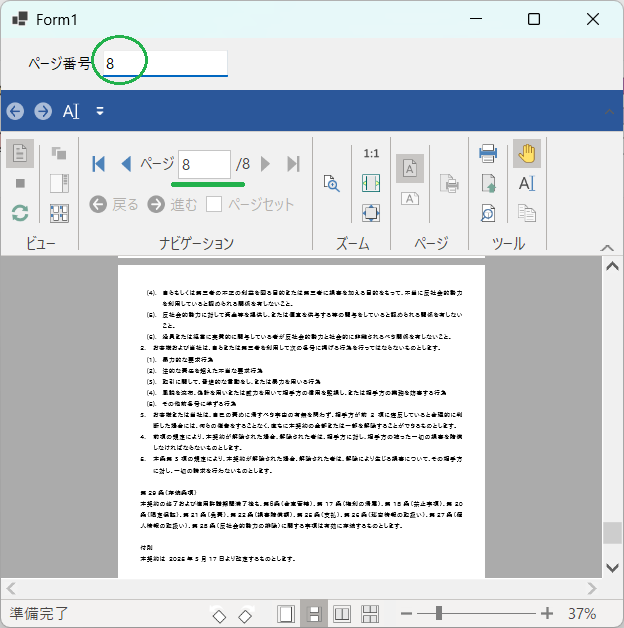The width and height of the screenshot is (624, 628).
Task: Click the 37% zoom percentage
Action: click(582, 614)
